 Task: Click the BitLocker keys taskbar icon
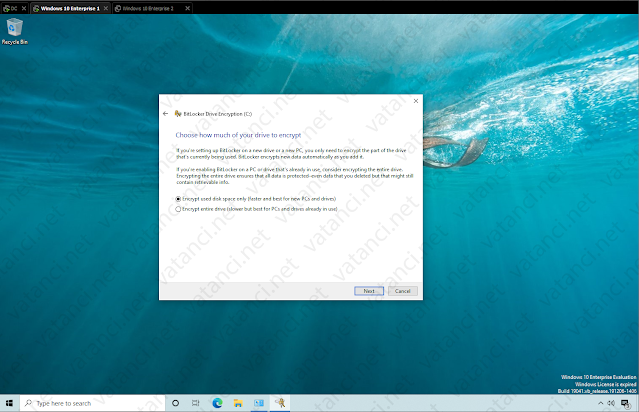[x=280, y=403]
